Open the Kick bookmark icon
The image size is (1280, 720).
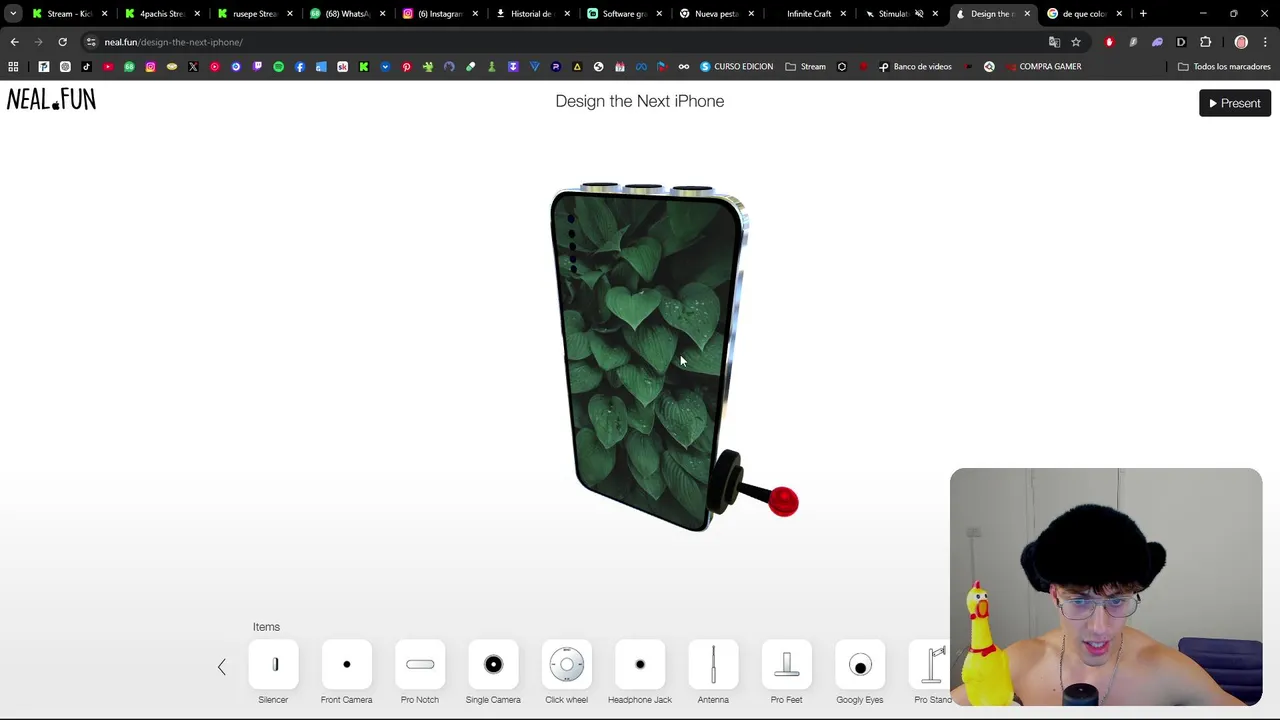[x=364, y=67]
